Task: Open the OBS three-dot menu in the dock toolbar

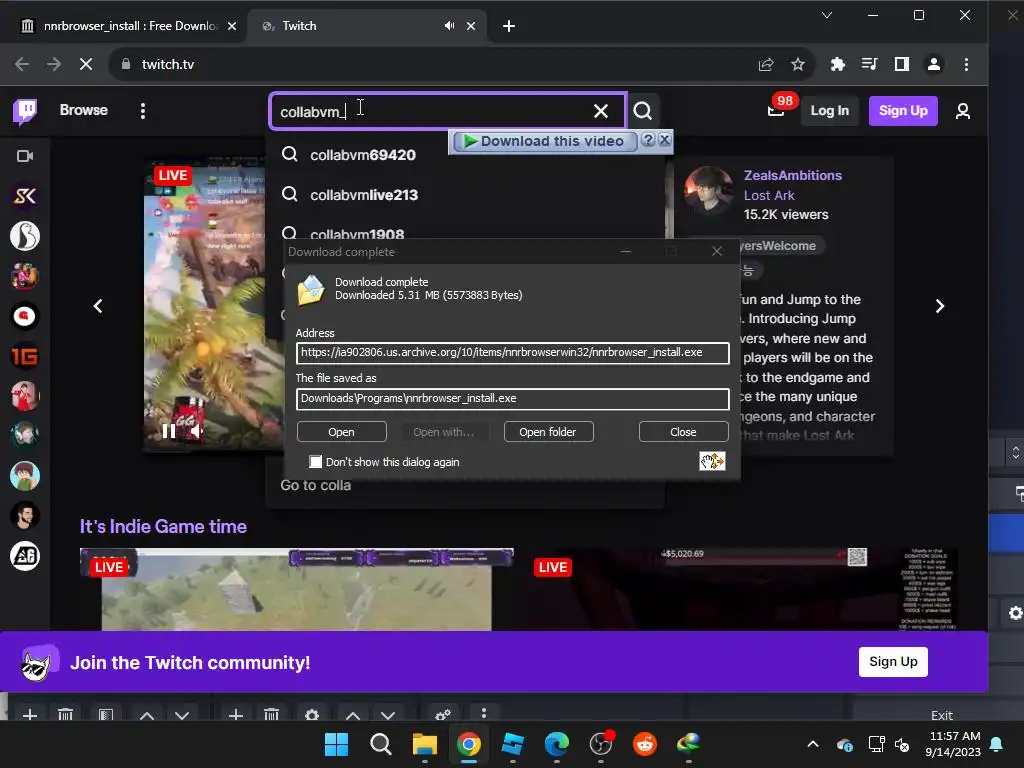Action: pyautogui.click(x=484, y=712)
